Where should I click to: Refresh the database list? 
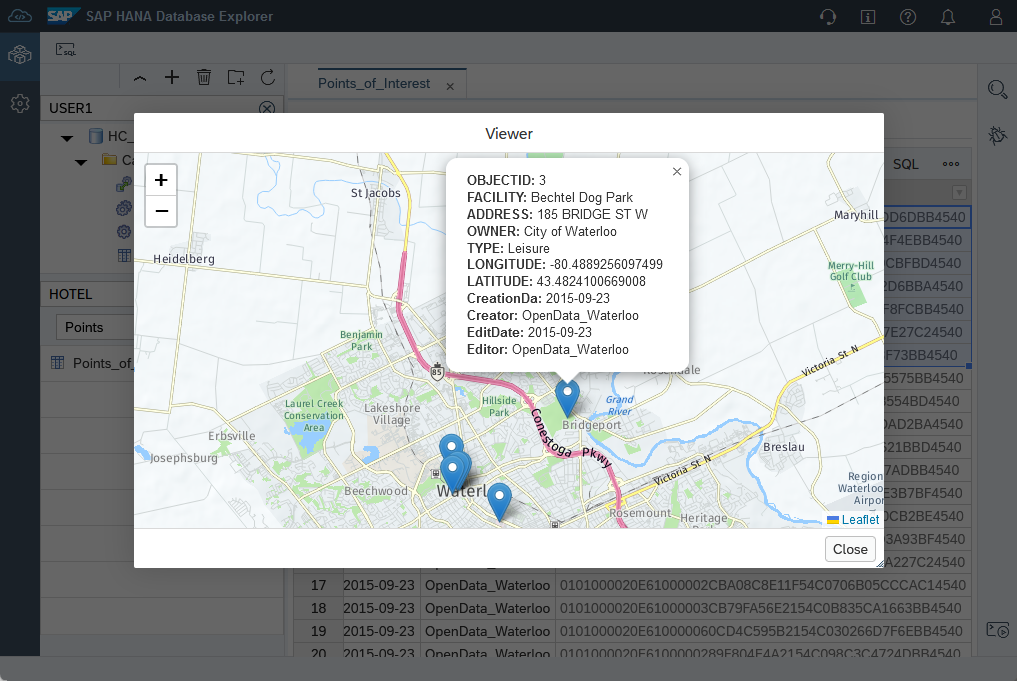(x=268, y=78)
